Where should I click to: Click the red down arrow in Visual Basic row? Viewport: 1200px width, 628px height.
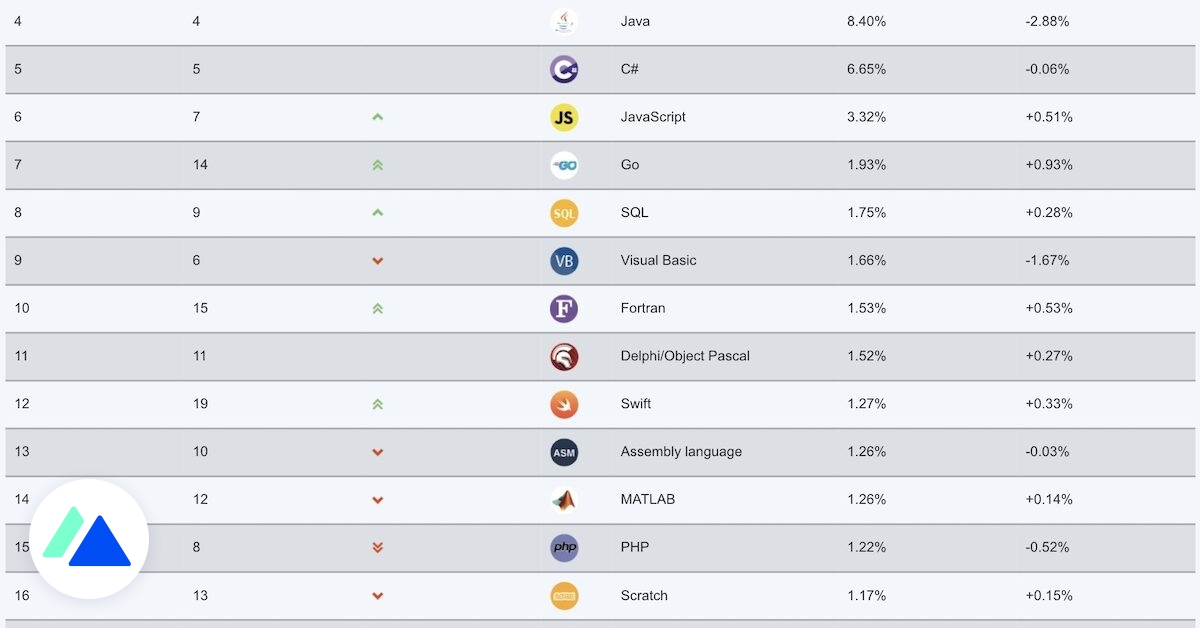click(x=377, y=261)
